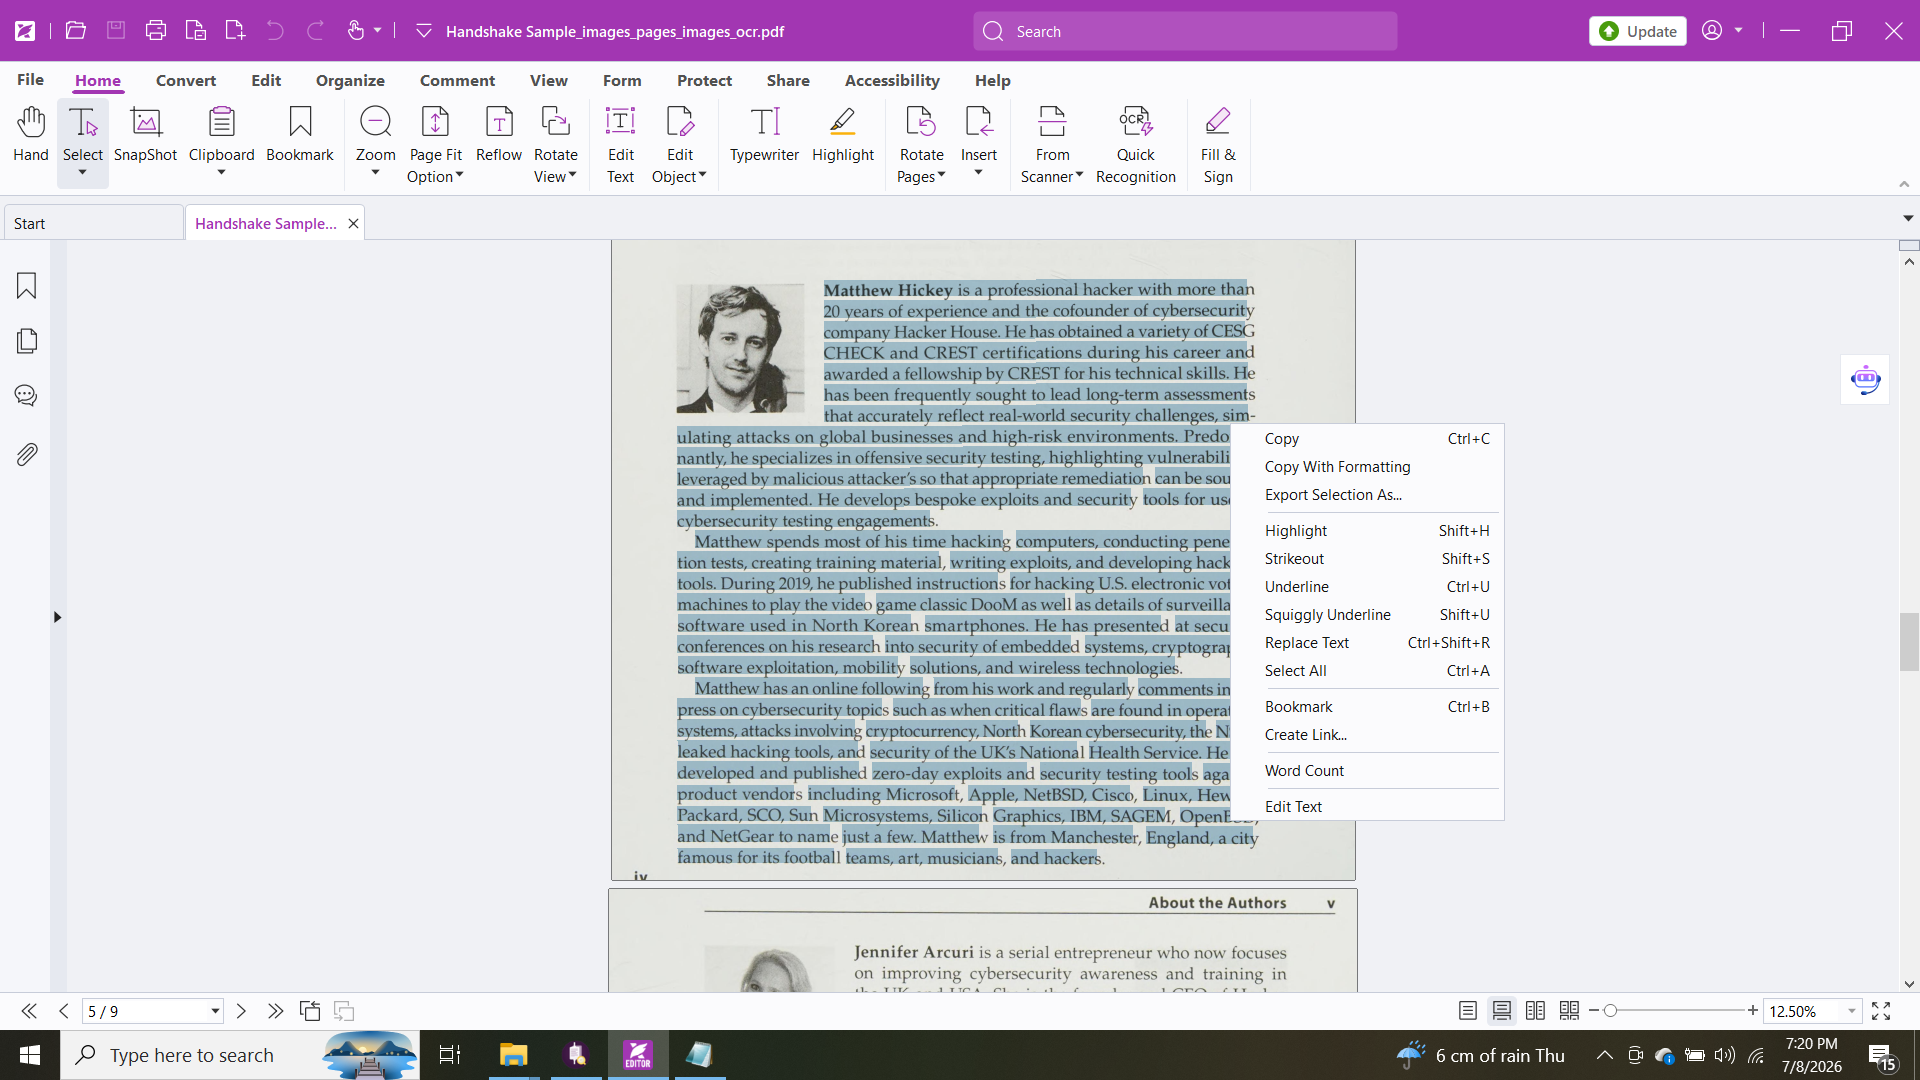Open Rotate View tool
This screenshot has height=1080, width=1920.
[555, 145]
